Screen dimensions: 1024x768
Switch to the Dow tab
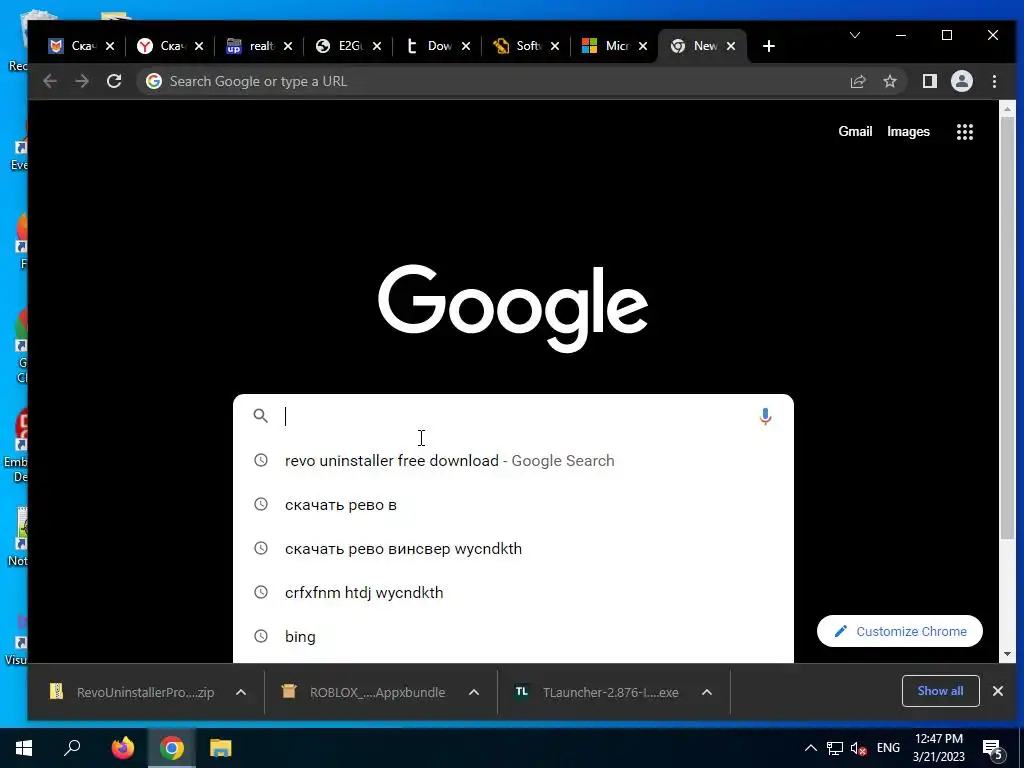tap(437, 46)
